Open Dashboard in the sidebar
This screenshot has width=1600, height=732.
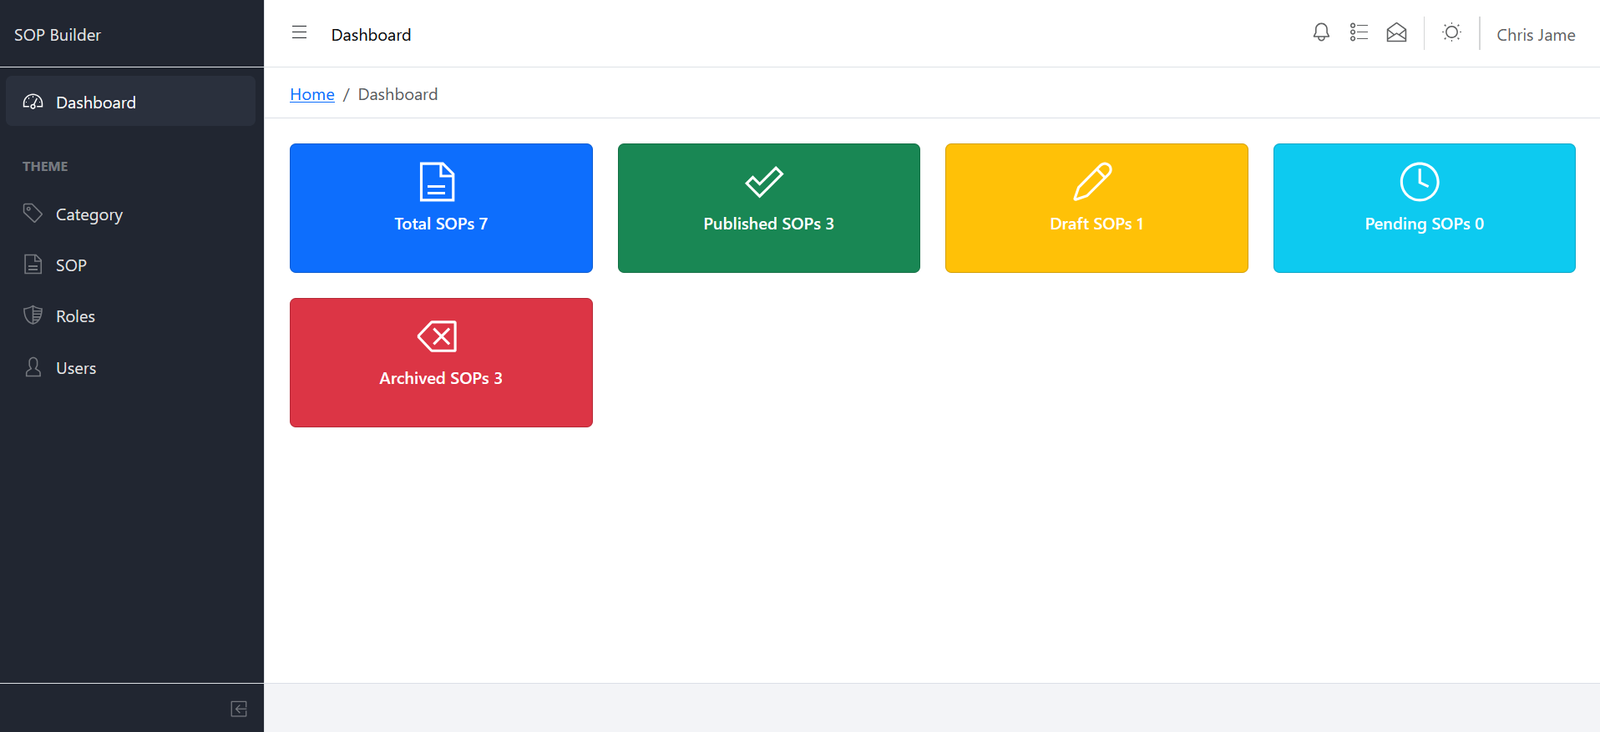click(x=95, y=102)
